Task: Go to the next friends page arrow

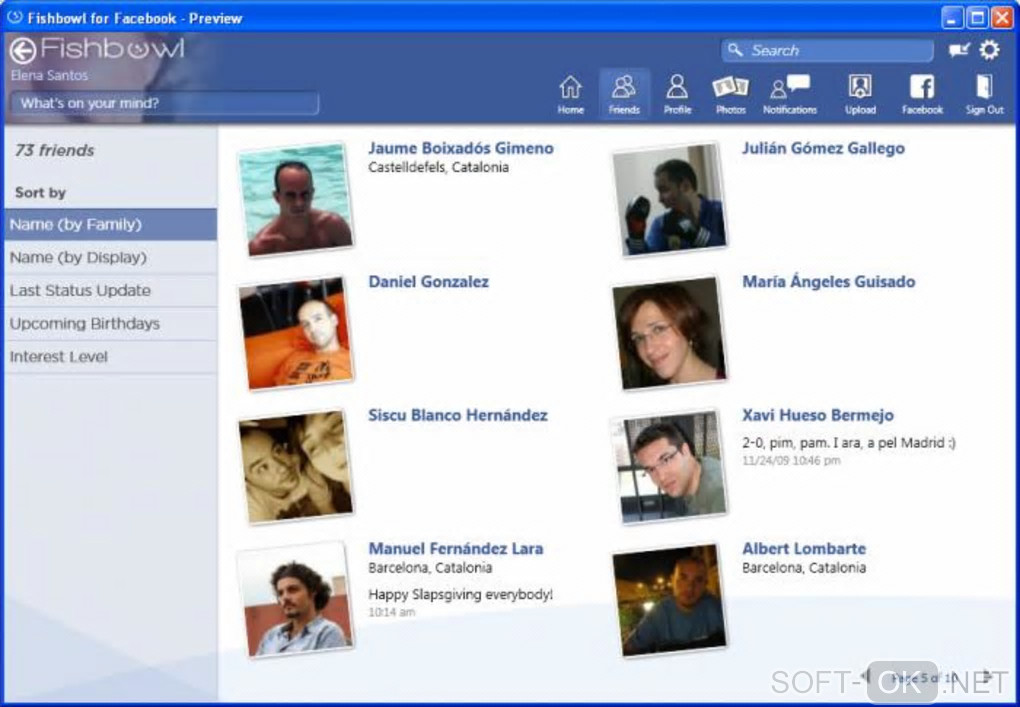Action: 987,676
